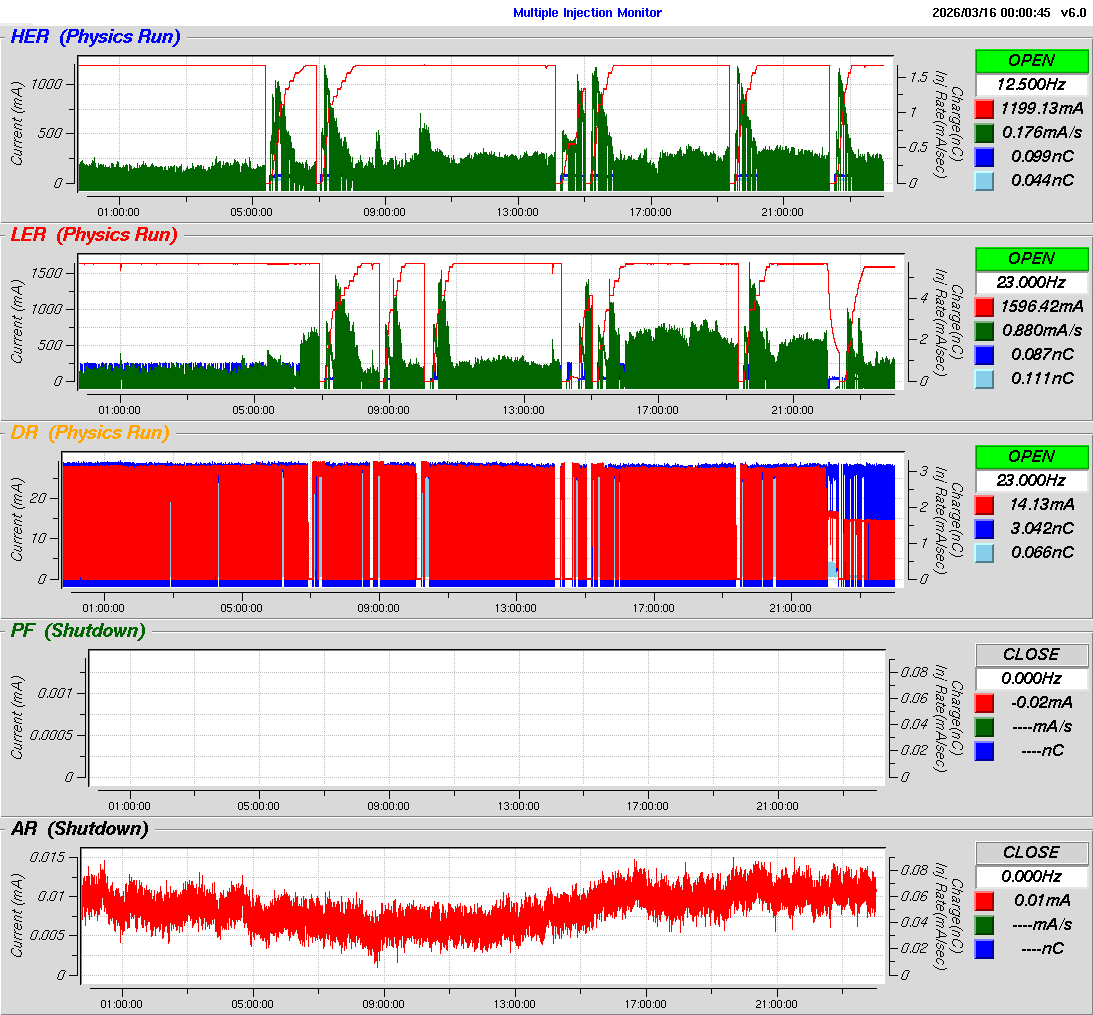Toggle the DR OPEN status indicator

pos(1031,456)
